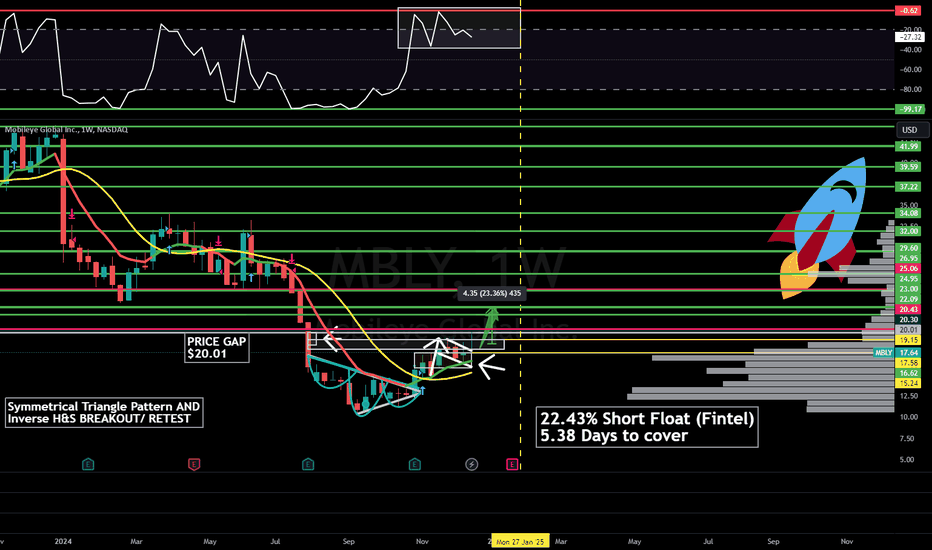Select the rocket sticker drawing

point(818,228)
